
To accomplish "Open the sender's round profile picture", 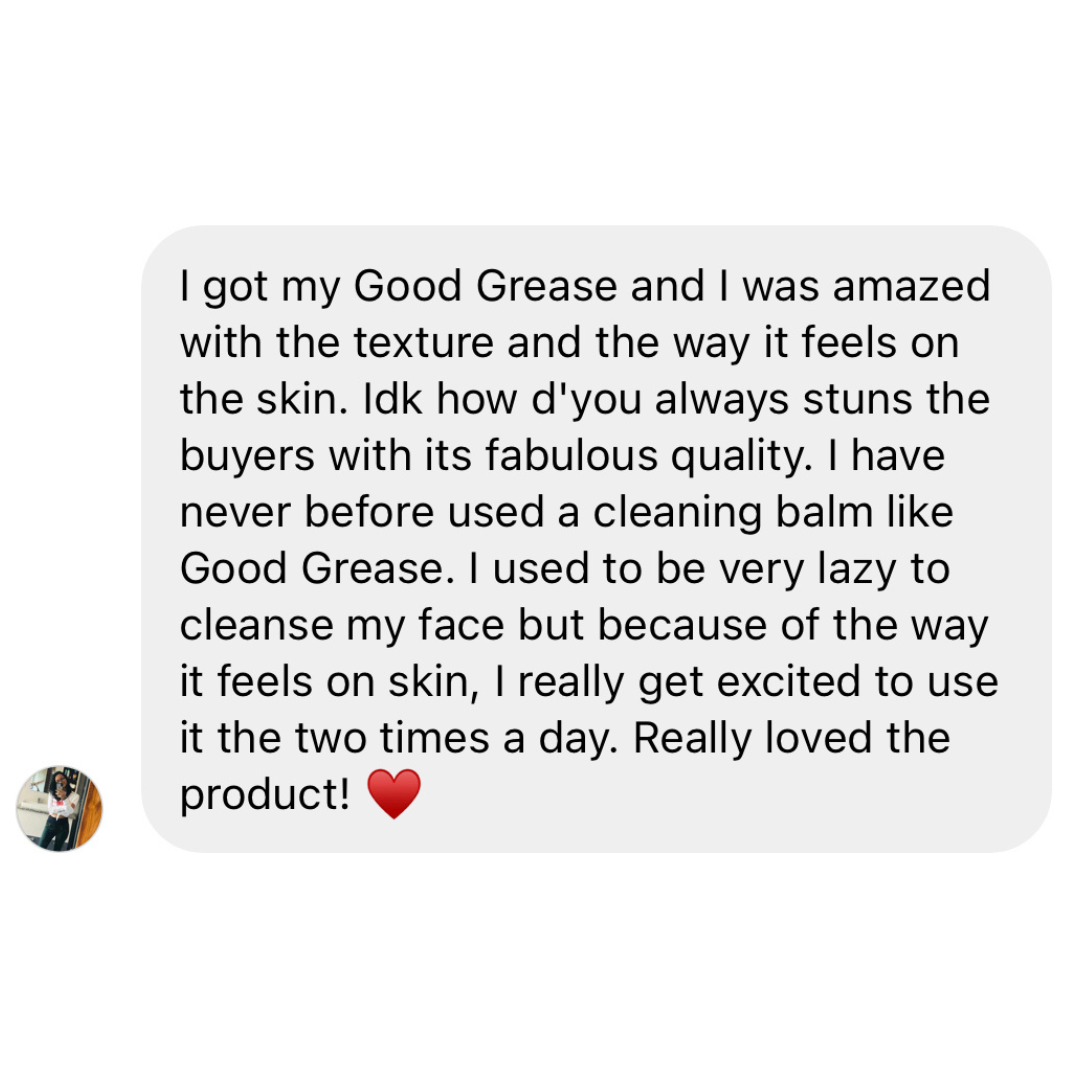I will click(x=59, y=809).
